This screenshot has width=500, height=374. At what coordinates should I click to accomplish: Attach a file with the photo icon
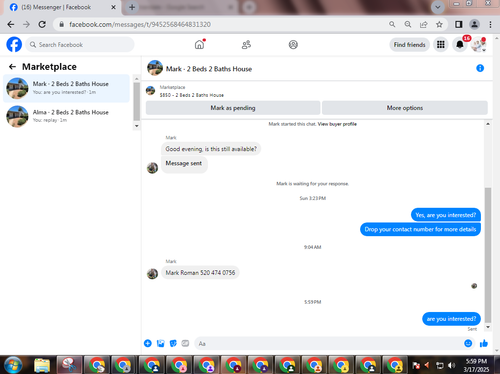click(x=161, y=343)
